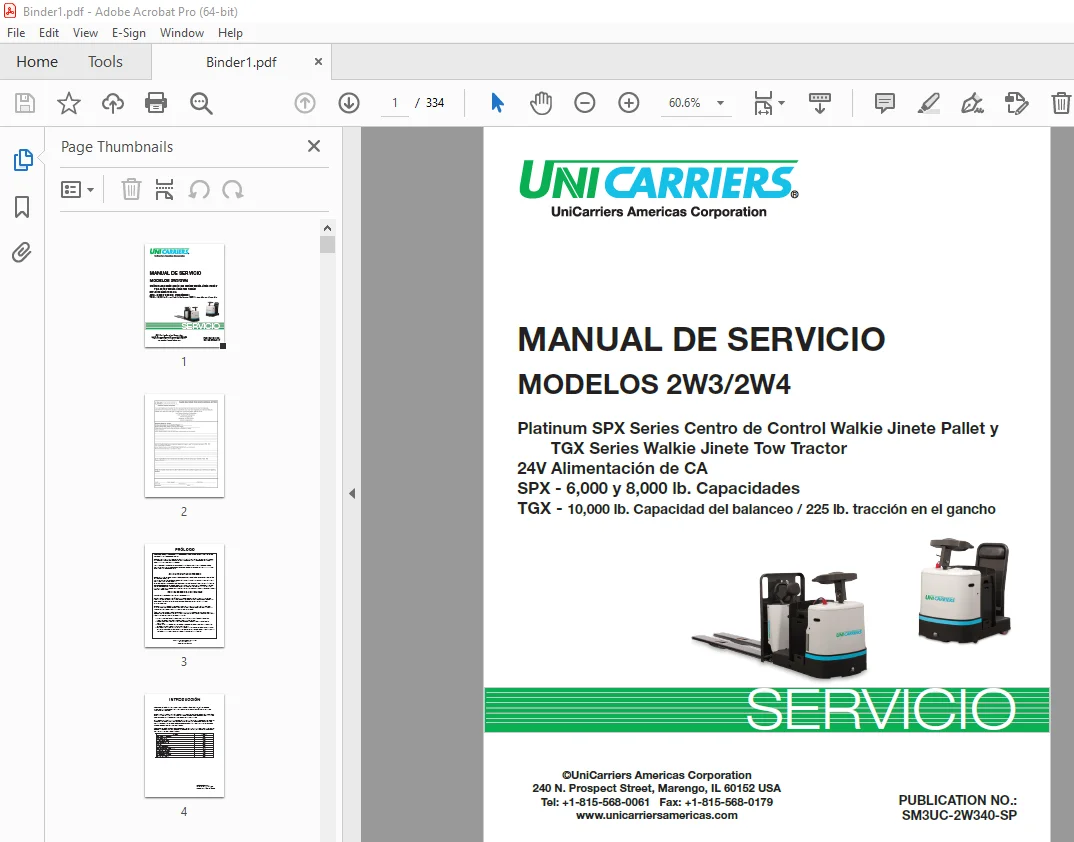
Task: Delete page with toolbar trash icon
Action: click(1061, 103)
